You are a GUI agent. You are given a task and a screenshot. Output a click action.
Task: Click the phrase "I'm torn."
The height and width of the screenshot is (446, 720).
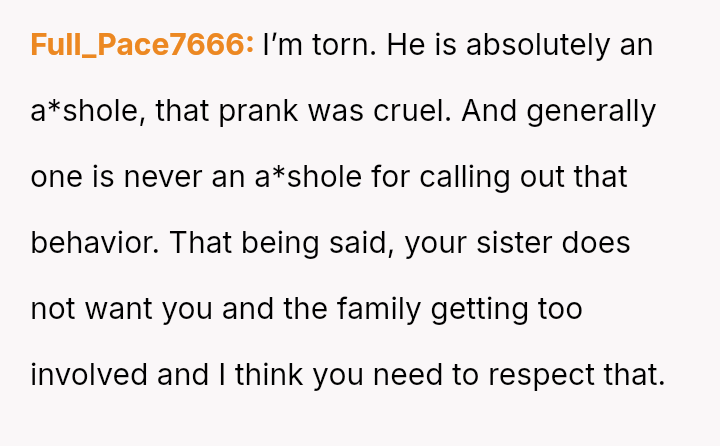click(319, 45)
